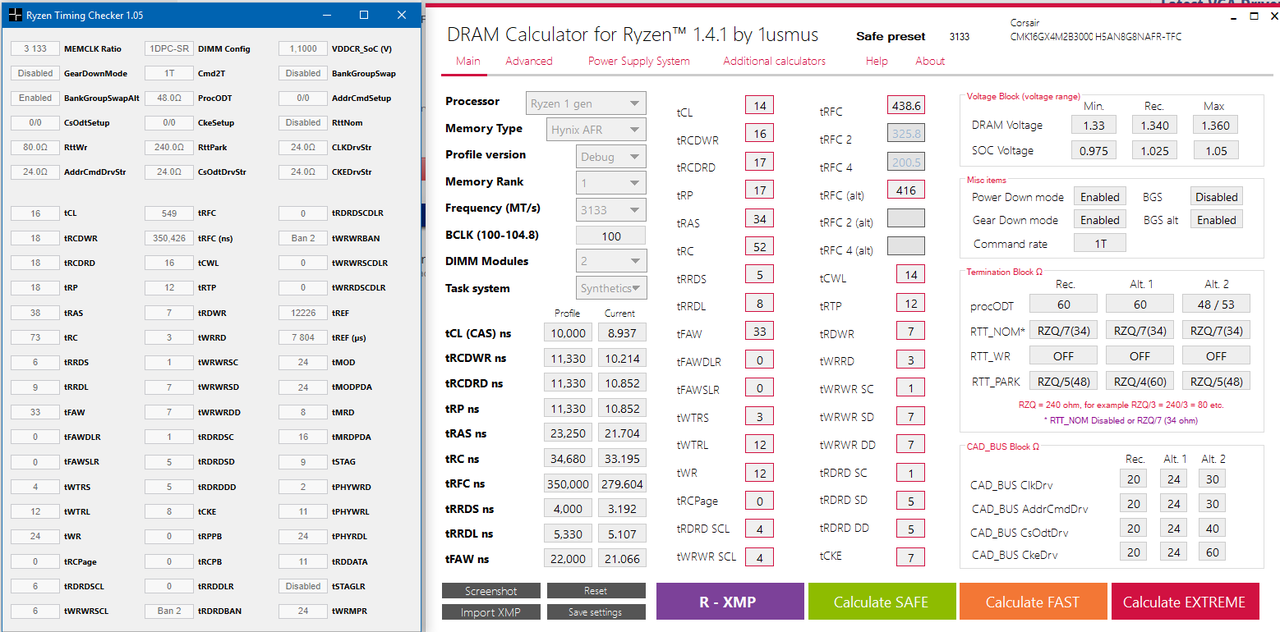Click the Calculate FAST button
The width and height of the screenshot is (1280, 632).
[1033, 601]
